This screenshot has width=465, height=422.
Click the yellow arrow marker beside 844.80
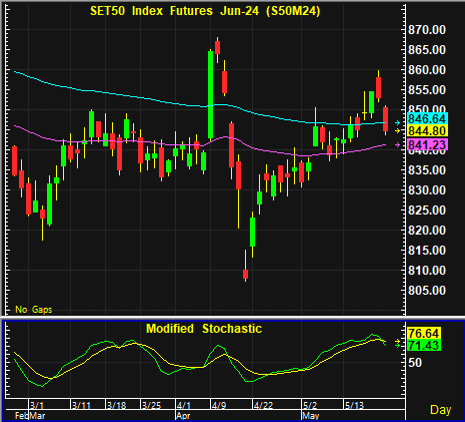click(397, 131)
